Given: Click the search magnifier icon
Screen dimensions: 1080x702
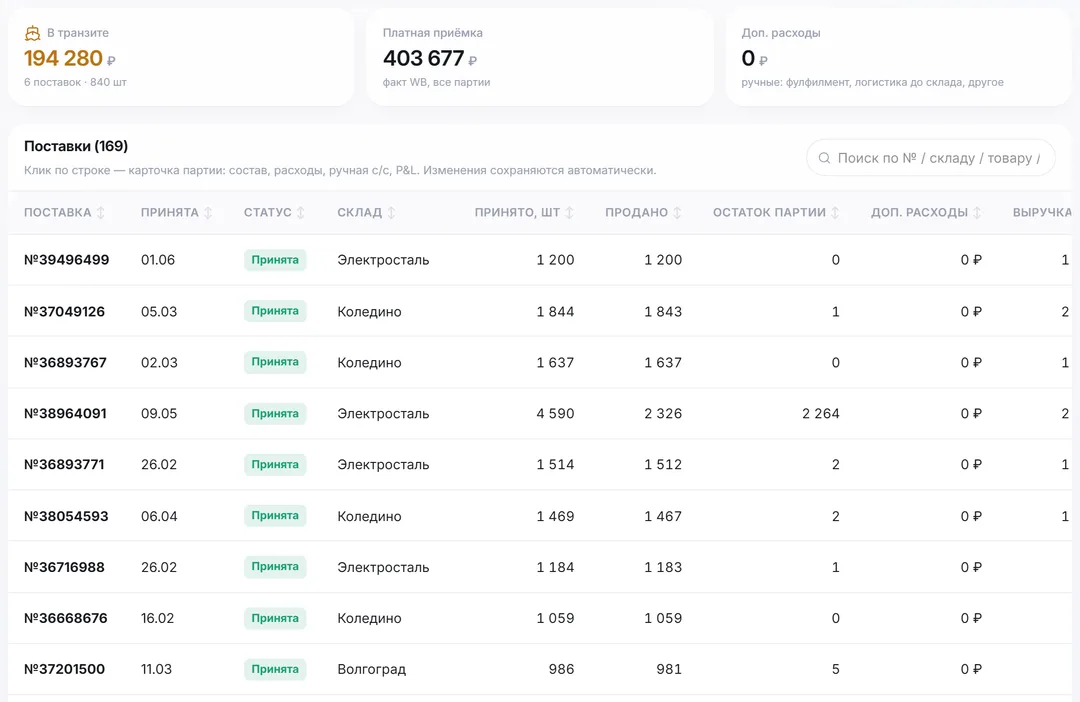Looking at the screenshot, I should pyautogui.click(x=824, y=158).
